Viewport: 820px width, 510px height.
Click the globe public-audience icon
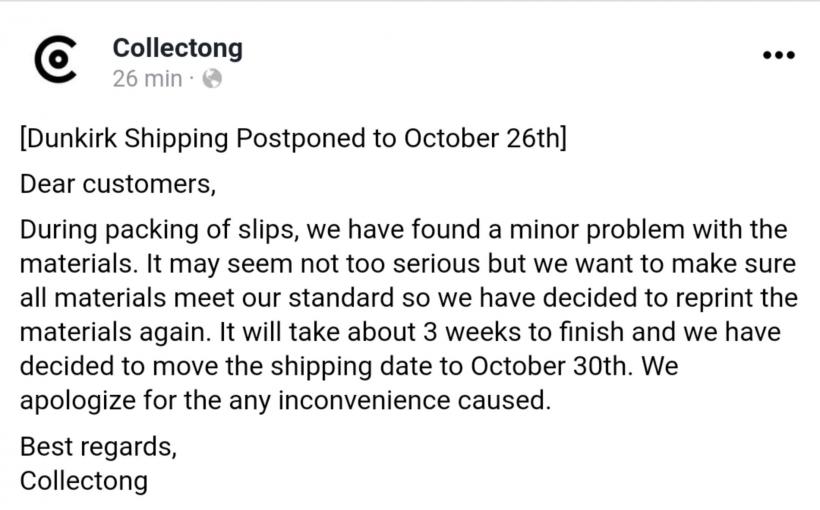[x=211, y=79]
